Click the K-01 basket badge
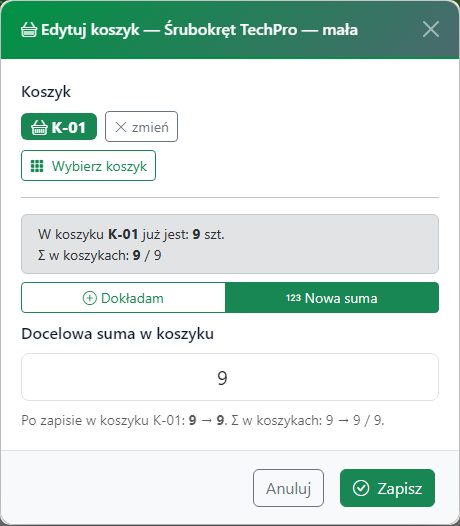 pyautogui.click(x=59, y=127)
